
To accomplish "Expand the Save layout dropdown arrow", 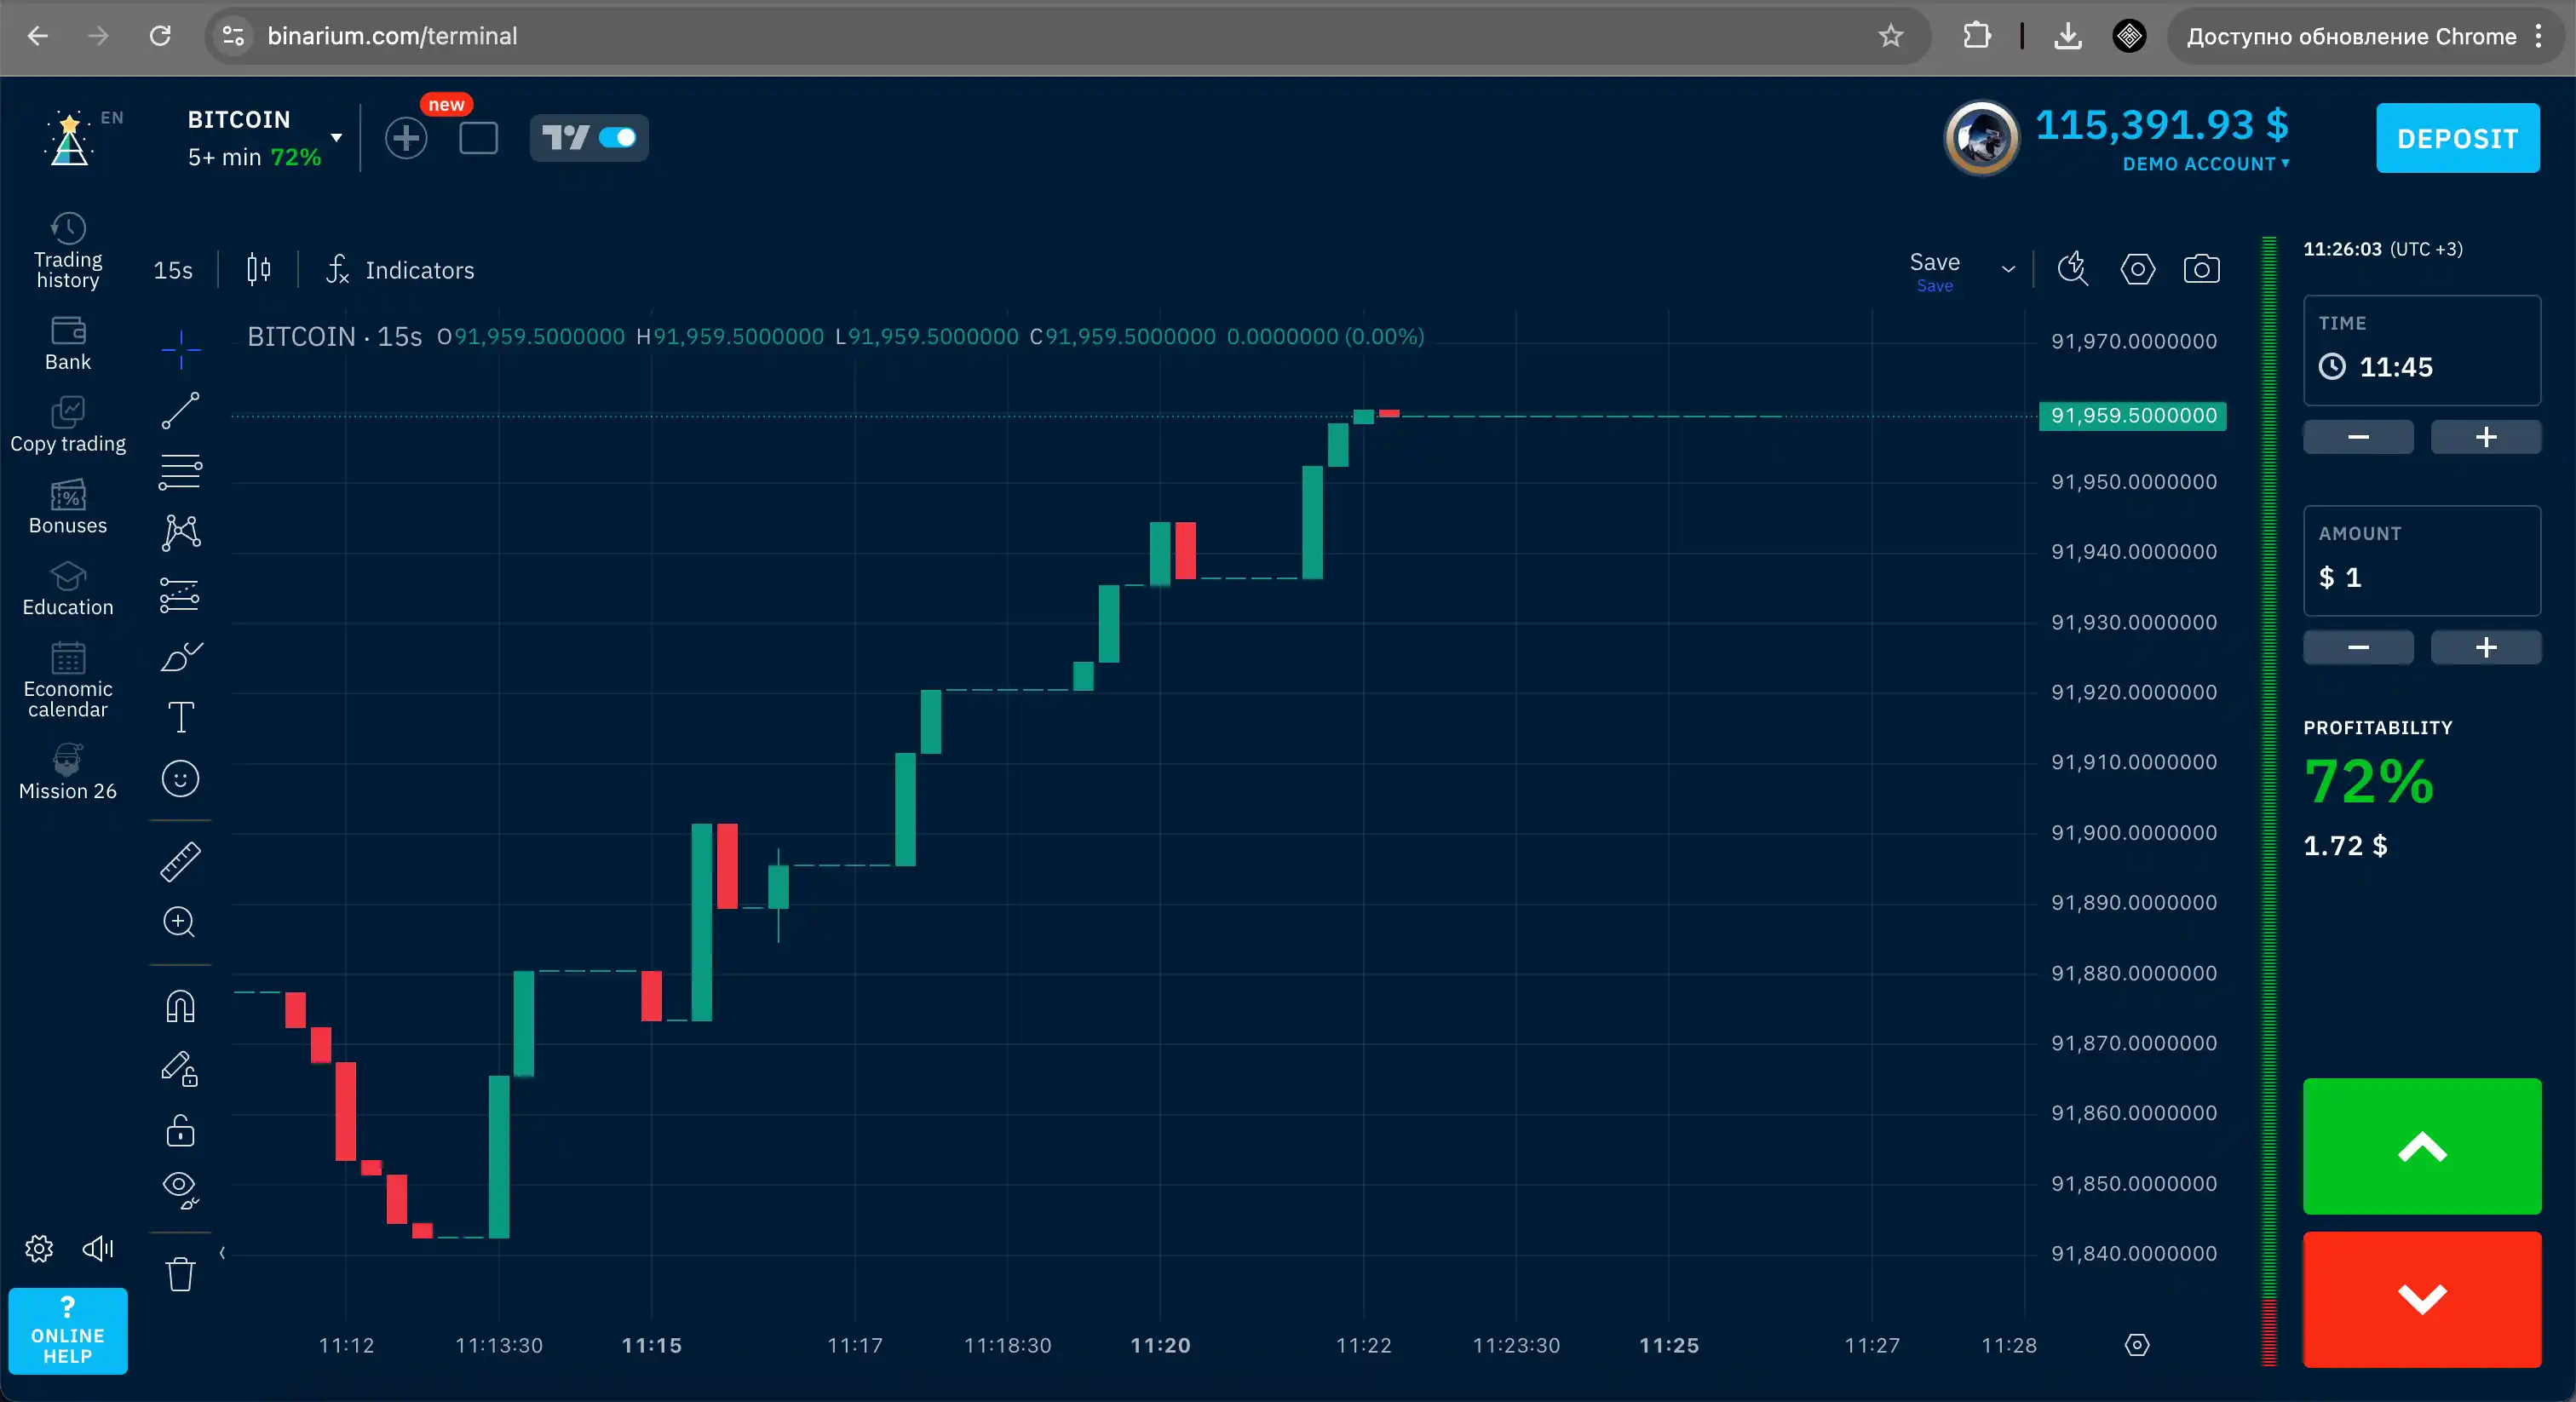I will point(2008,269).
